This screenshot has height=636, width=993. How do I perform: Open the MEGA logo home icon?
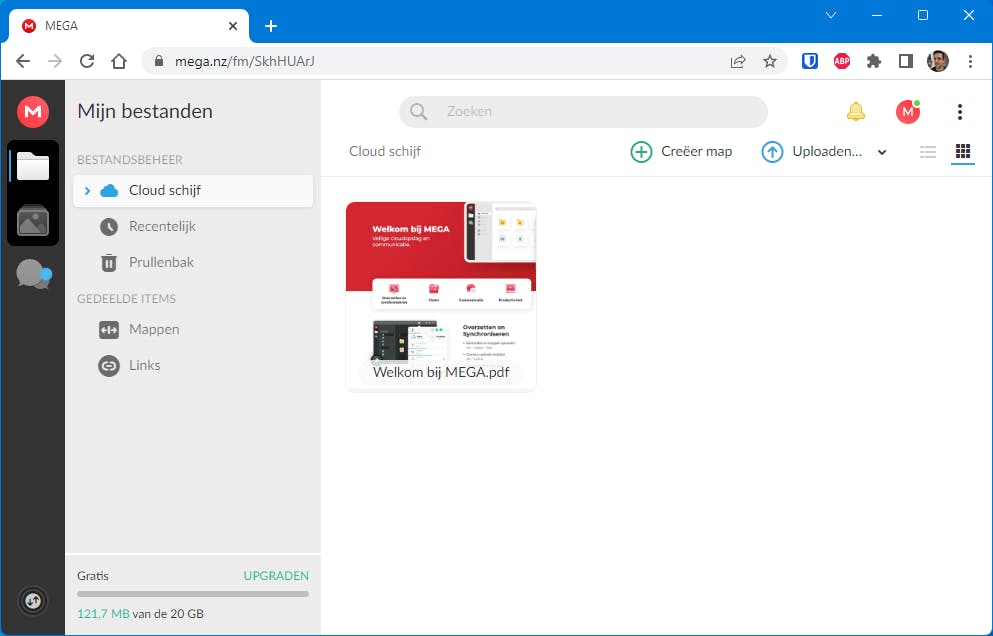pyautogui.click(x=33, y=111)
